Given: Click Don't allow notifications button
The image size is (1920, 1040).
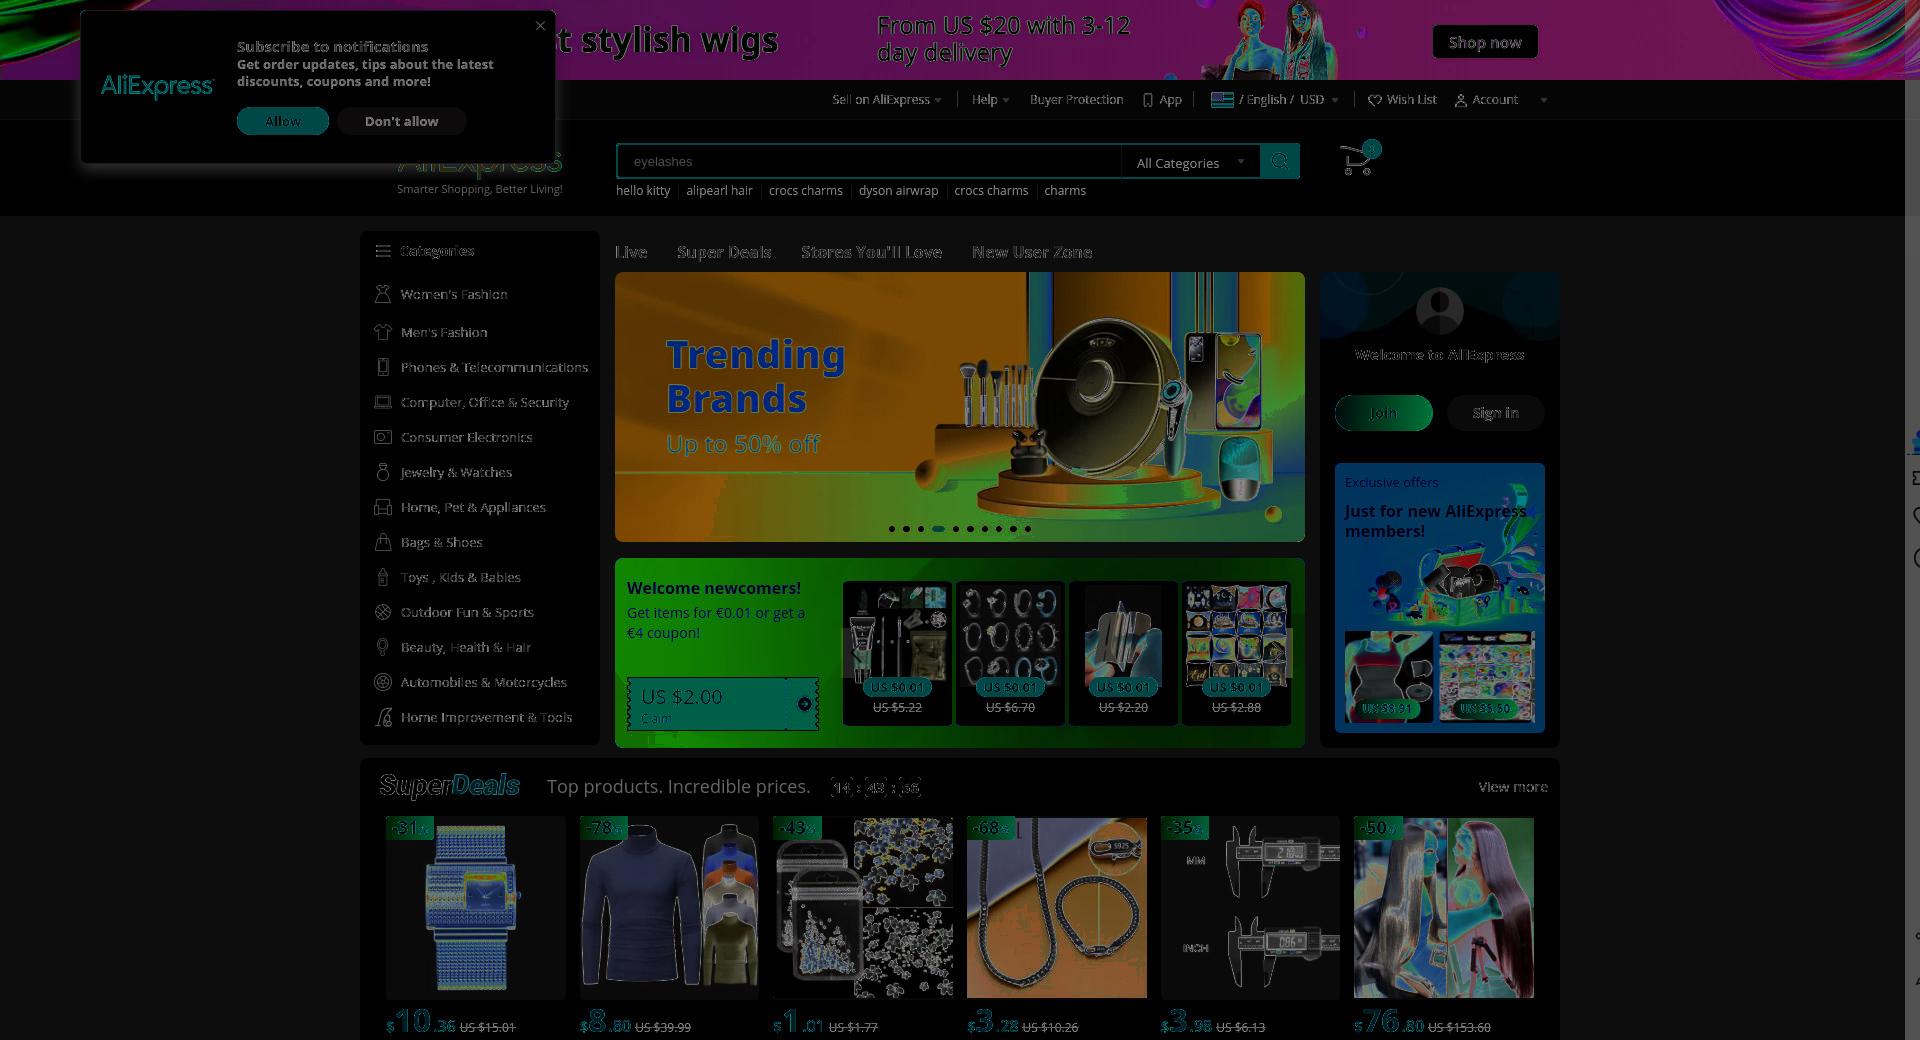Looking at the screenshot, I should [401, 121].
